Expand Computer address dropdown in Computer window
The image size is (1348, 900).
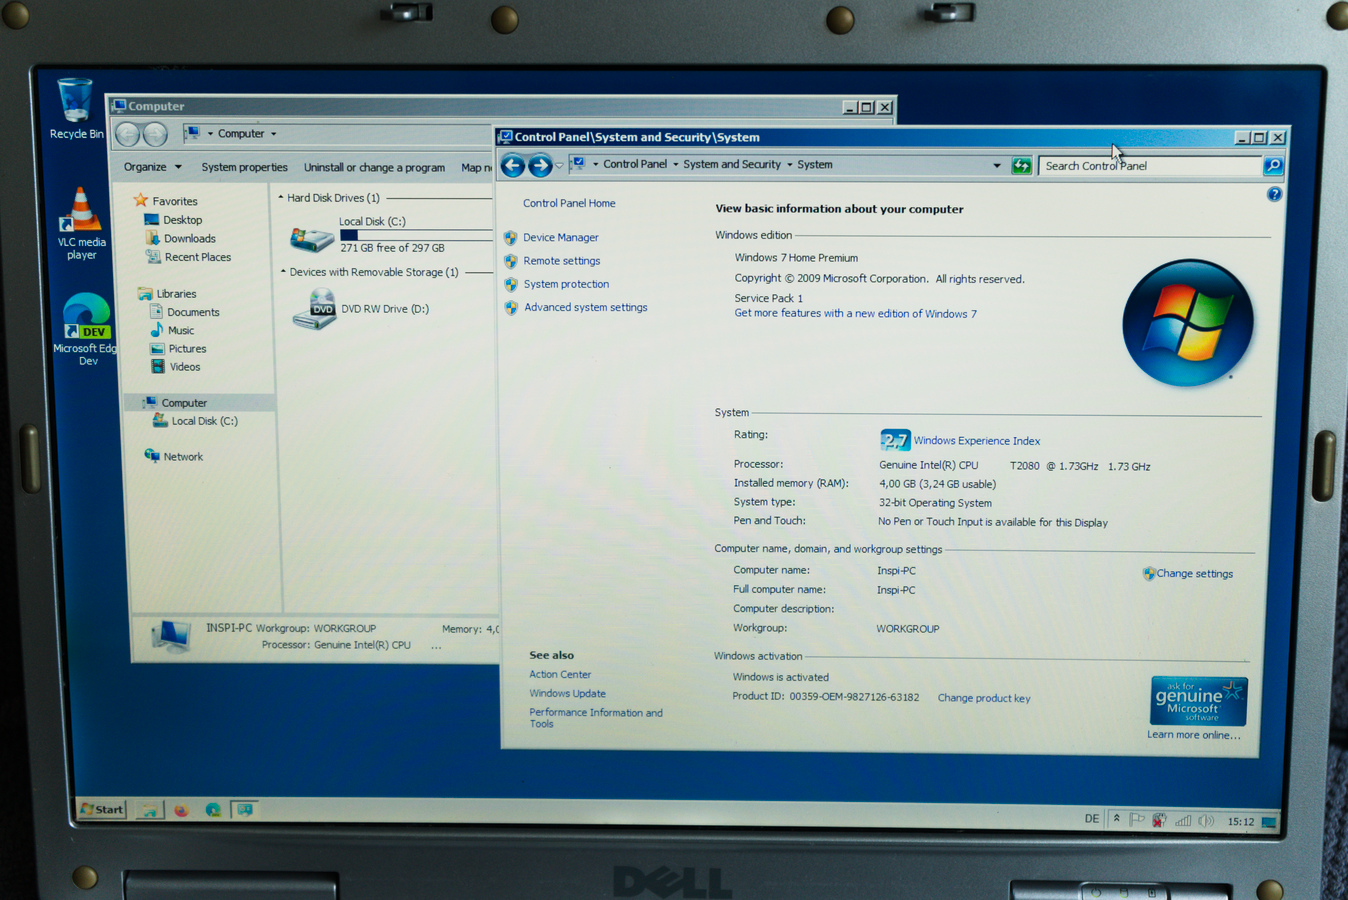pyautogui.click(x=273, y=134)
